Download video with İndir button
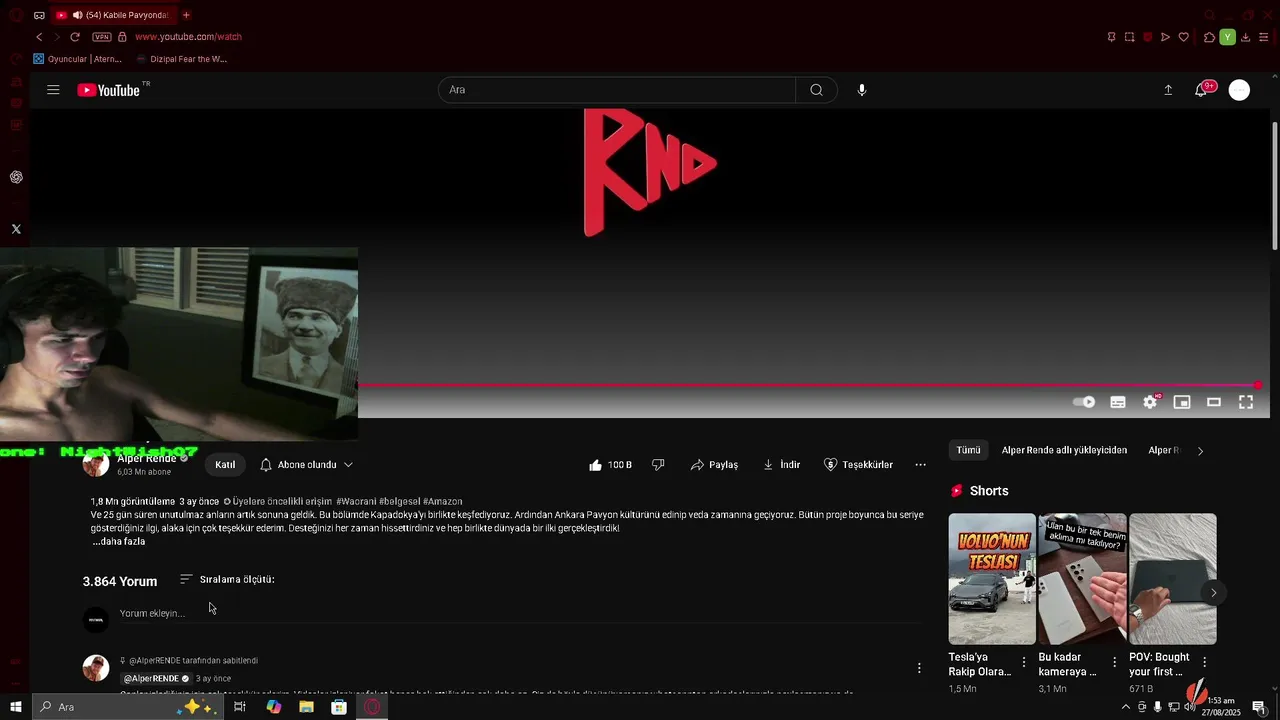The width and height of the screenshot is (1280, 720). click(781, 465)
